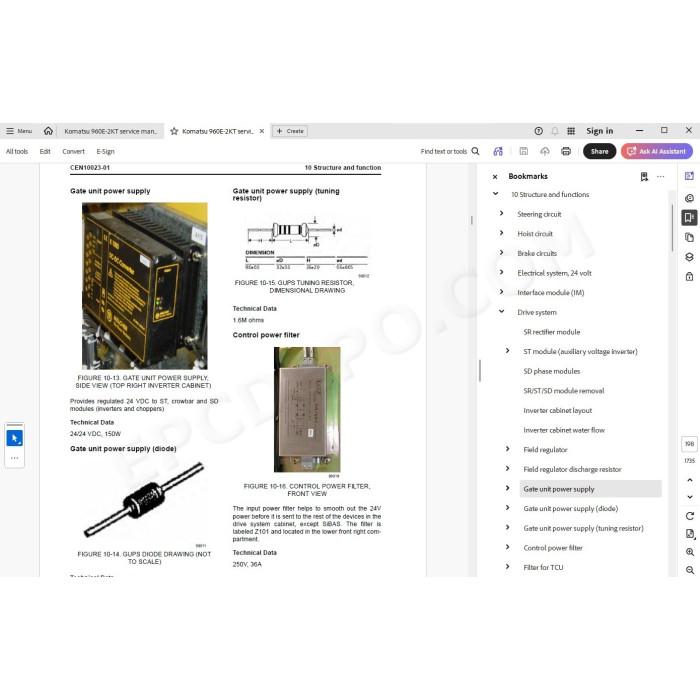This screenshot has height=700, width=700.
Task: Expand Electrical system, 24 volt bookmark
Action: point(501,272)
